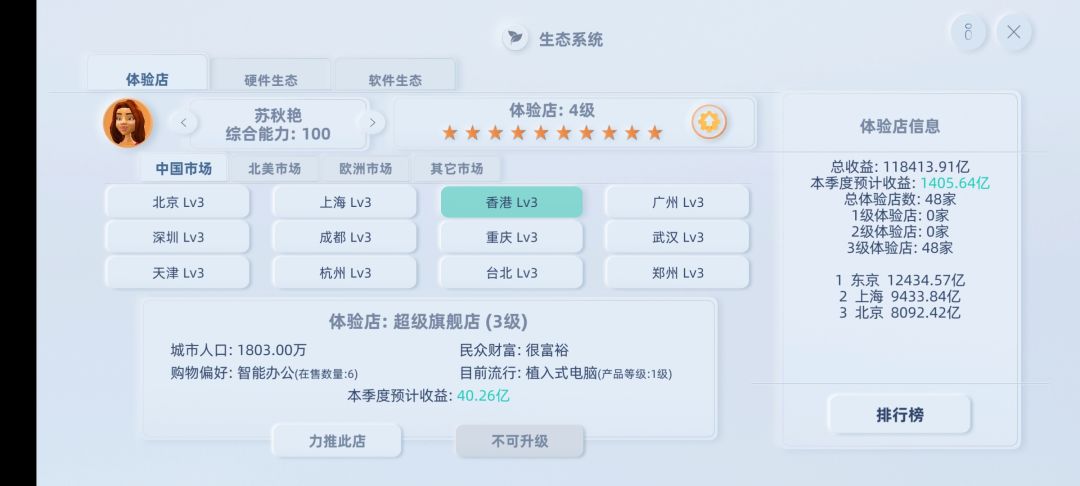Viewport: 1080px width, 486px height.
Task: Go to previous manager arrow
Action: tap(183, 123)
